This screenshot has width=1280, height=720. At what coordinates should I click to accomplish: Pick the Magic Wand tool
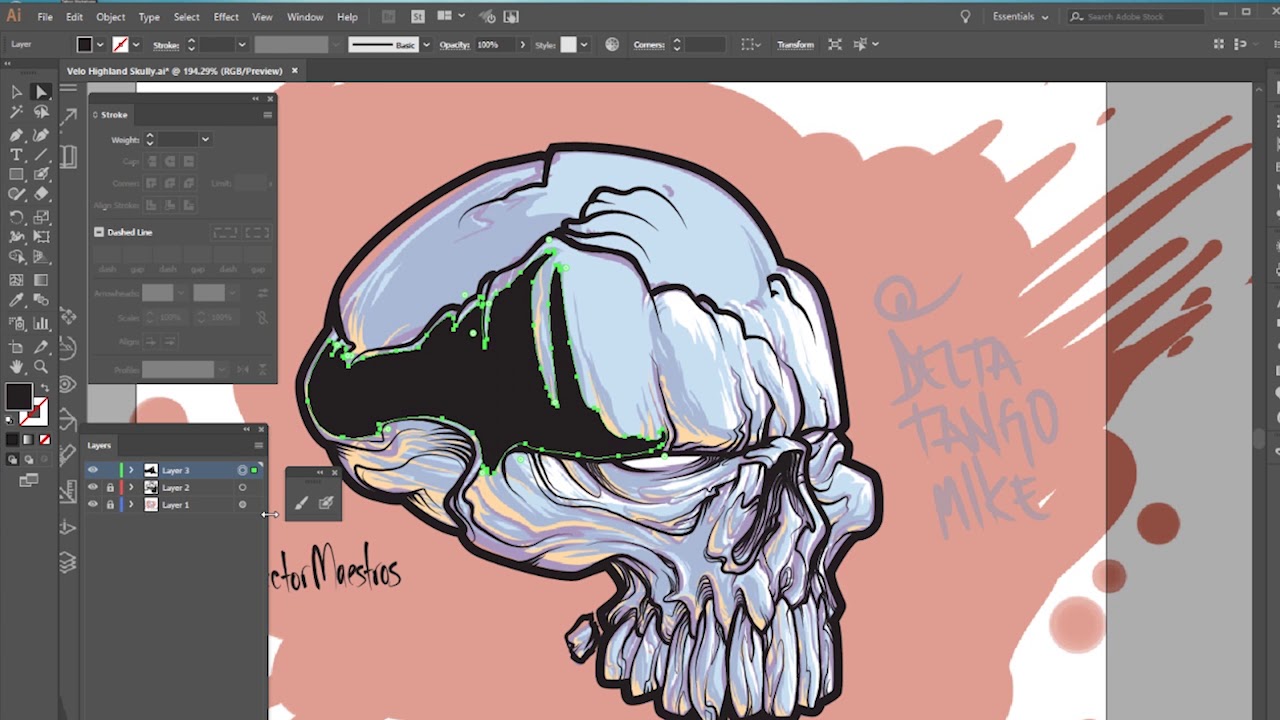tap(17, 113)
